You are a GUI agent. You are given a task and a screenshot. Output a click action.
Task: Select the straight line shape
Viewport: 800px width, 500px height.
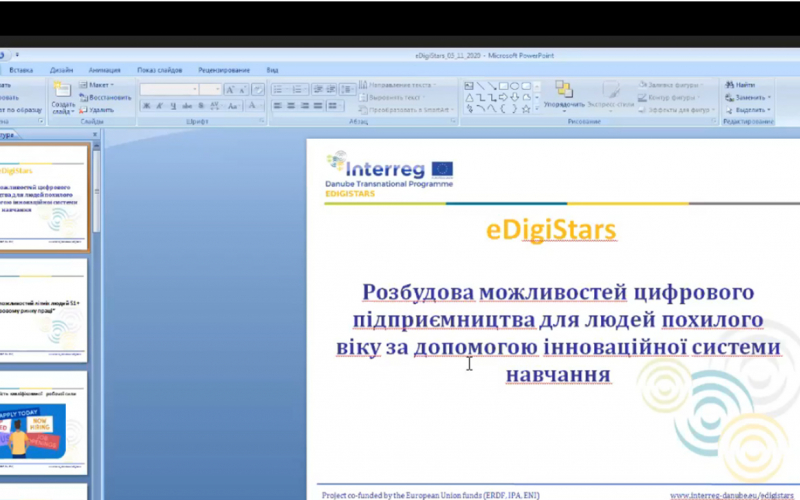(480, 86)
